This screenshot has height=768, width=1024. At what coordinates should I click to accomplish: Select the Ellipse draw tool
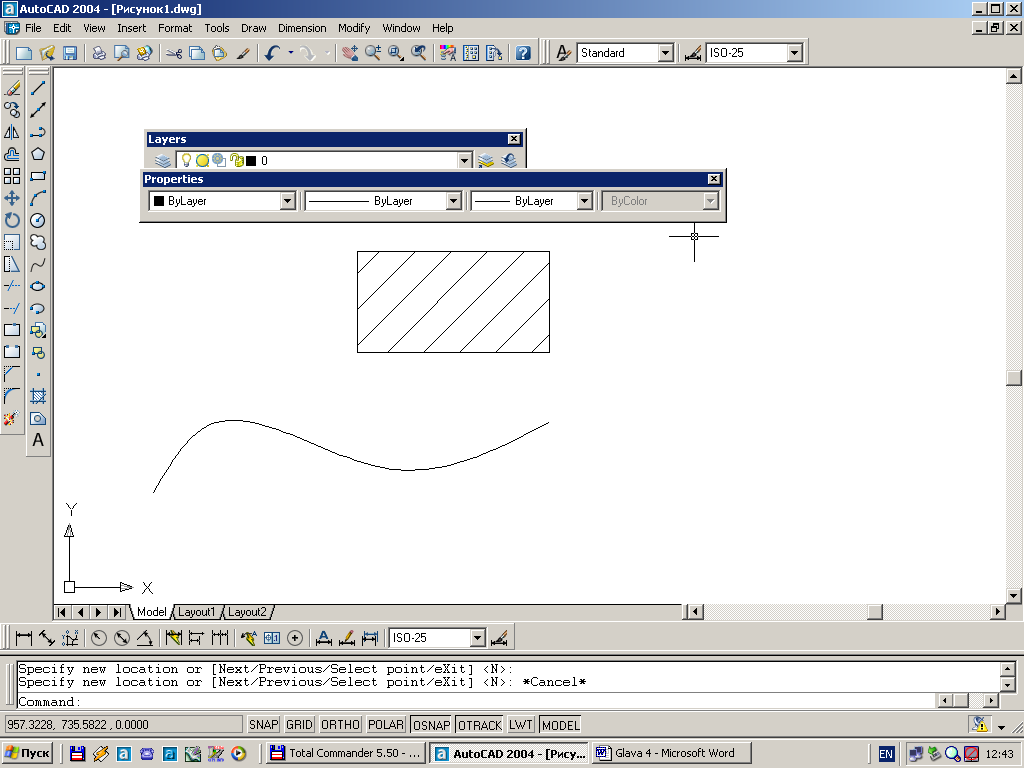click(x=38, y=287)
